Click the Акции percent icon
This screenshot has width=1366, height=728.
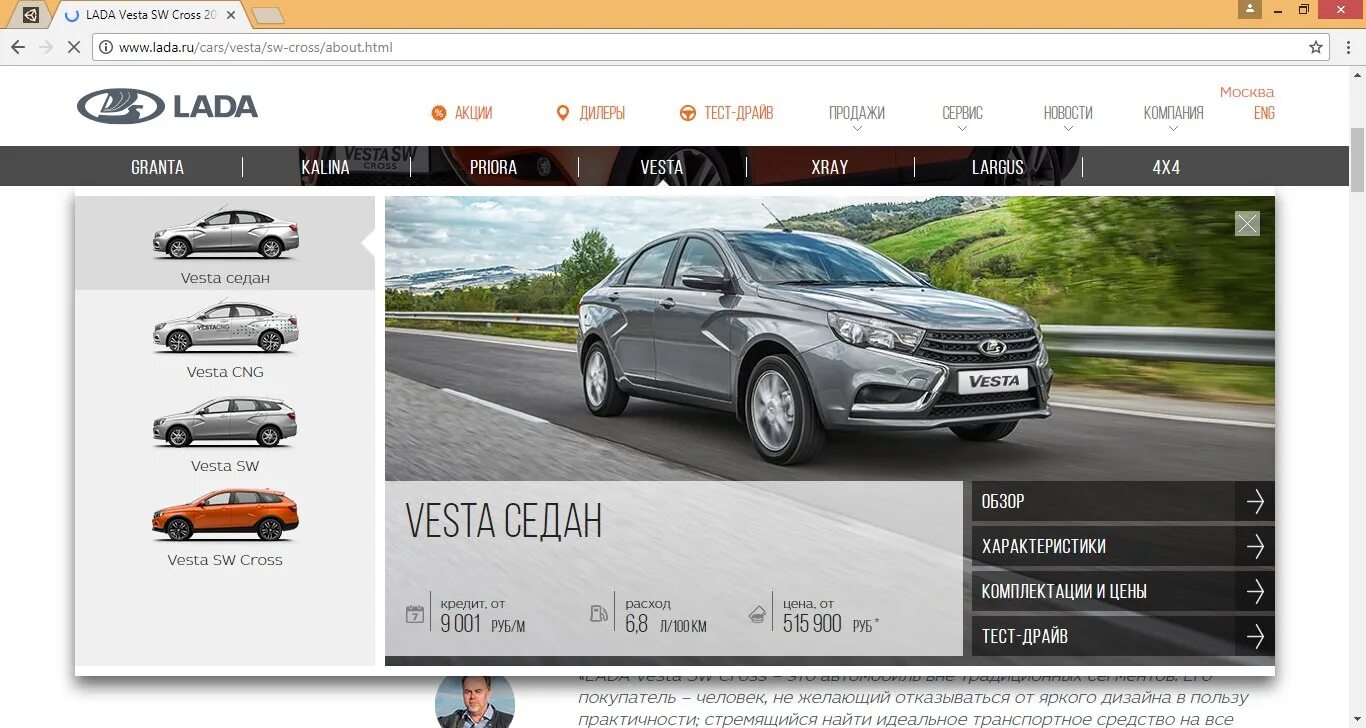pos(438,113)
